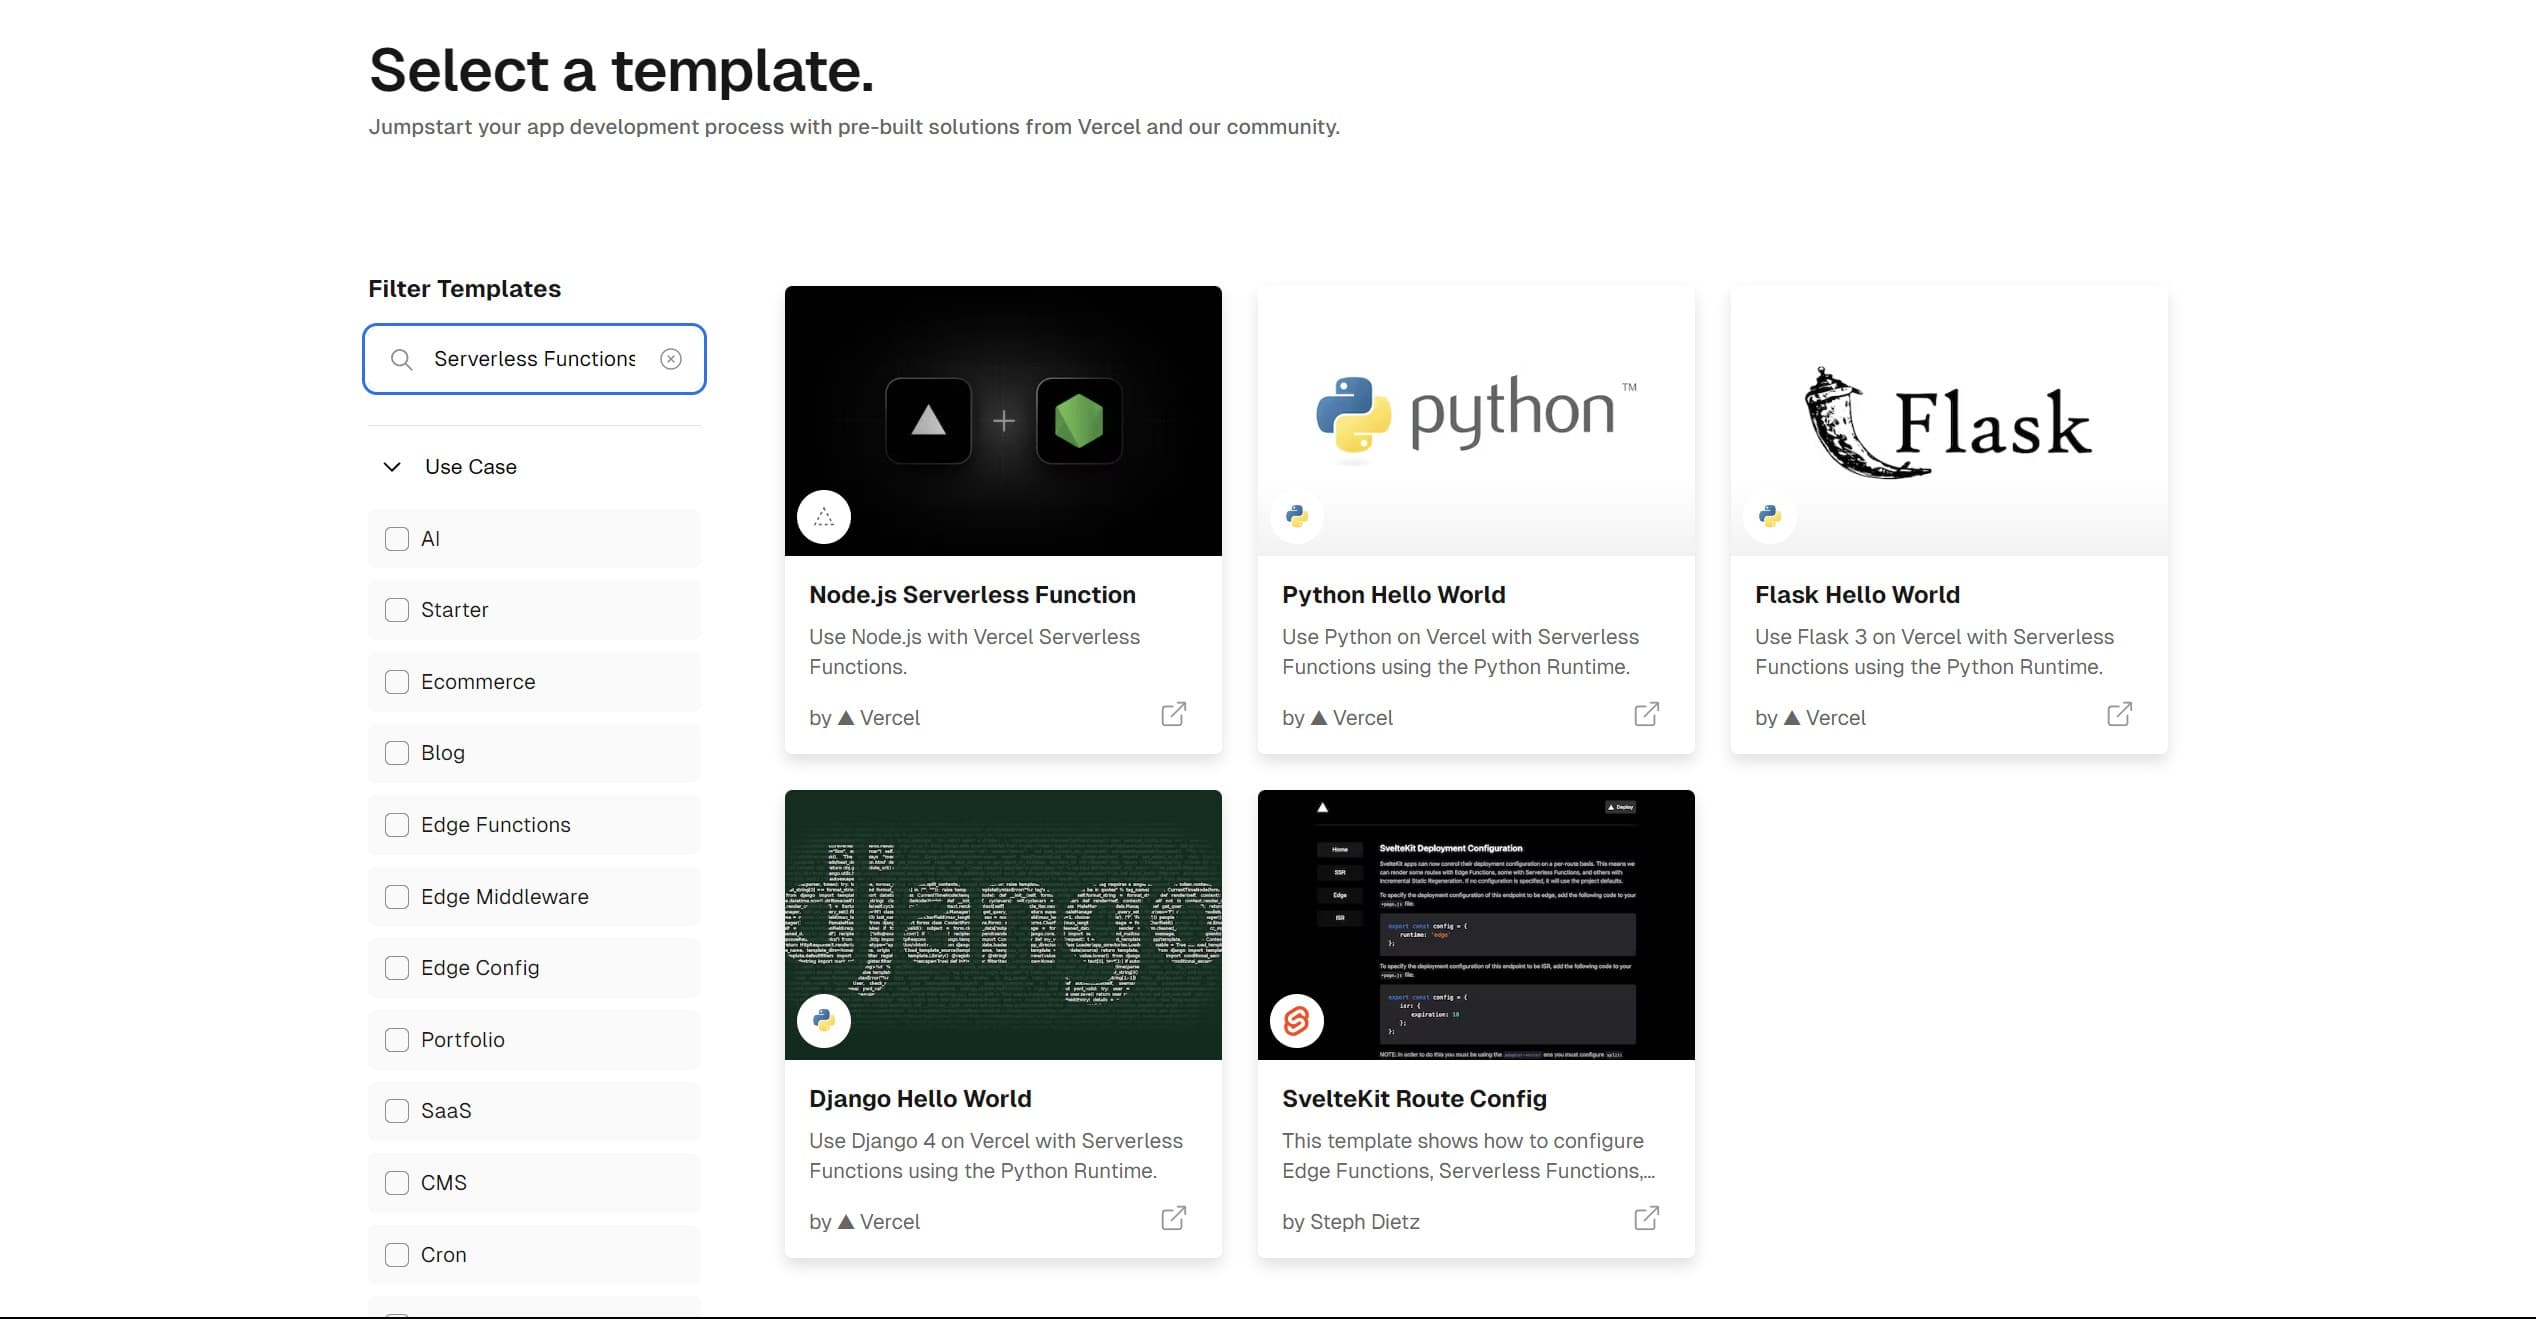
Task: Click the Python Hello World external link icon
Action: point(1647,717)
